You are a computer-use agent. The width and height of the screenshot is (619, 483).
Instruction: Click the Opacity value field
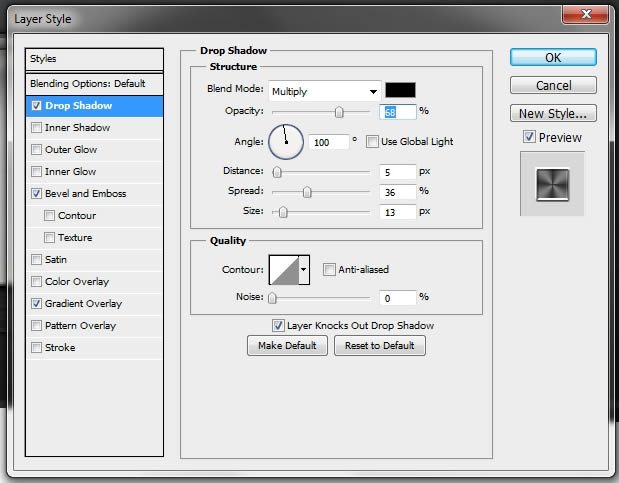(398, 112)
